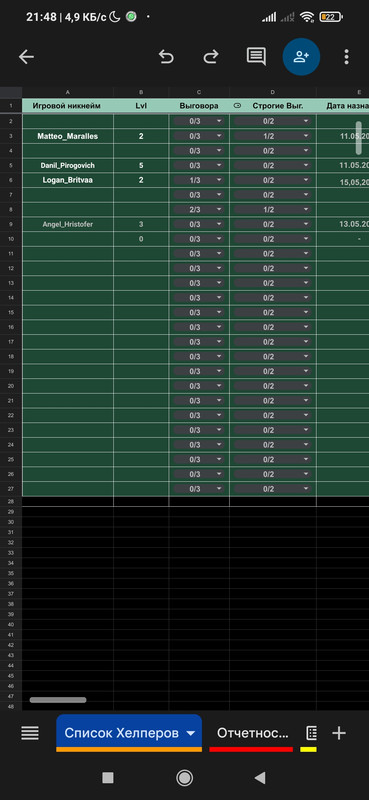This screenshot has width=369, height=800.
Task: Select Lvl value 5 for Danil_Pirogovich
Action: [x=141, y=166]
